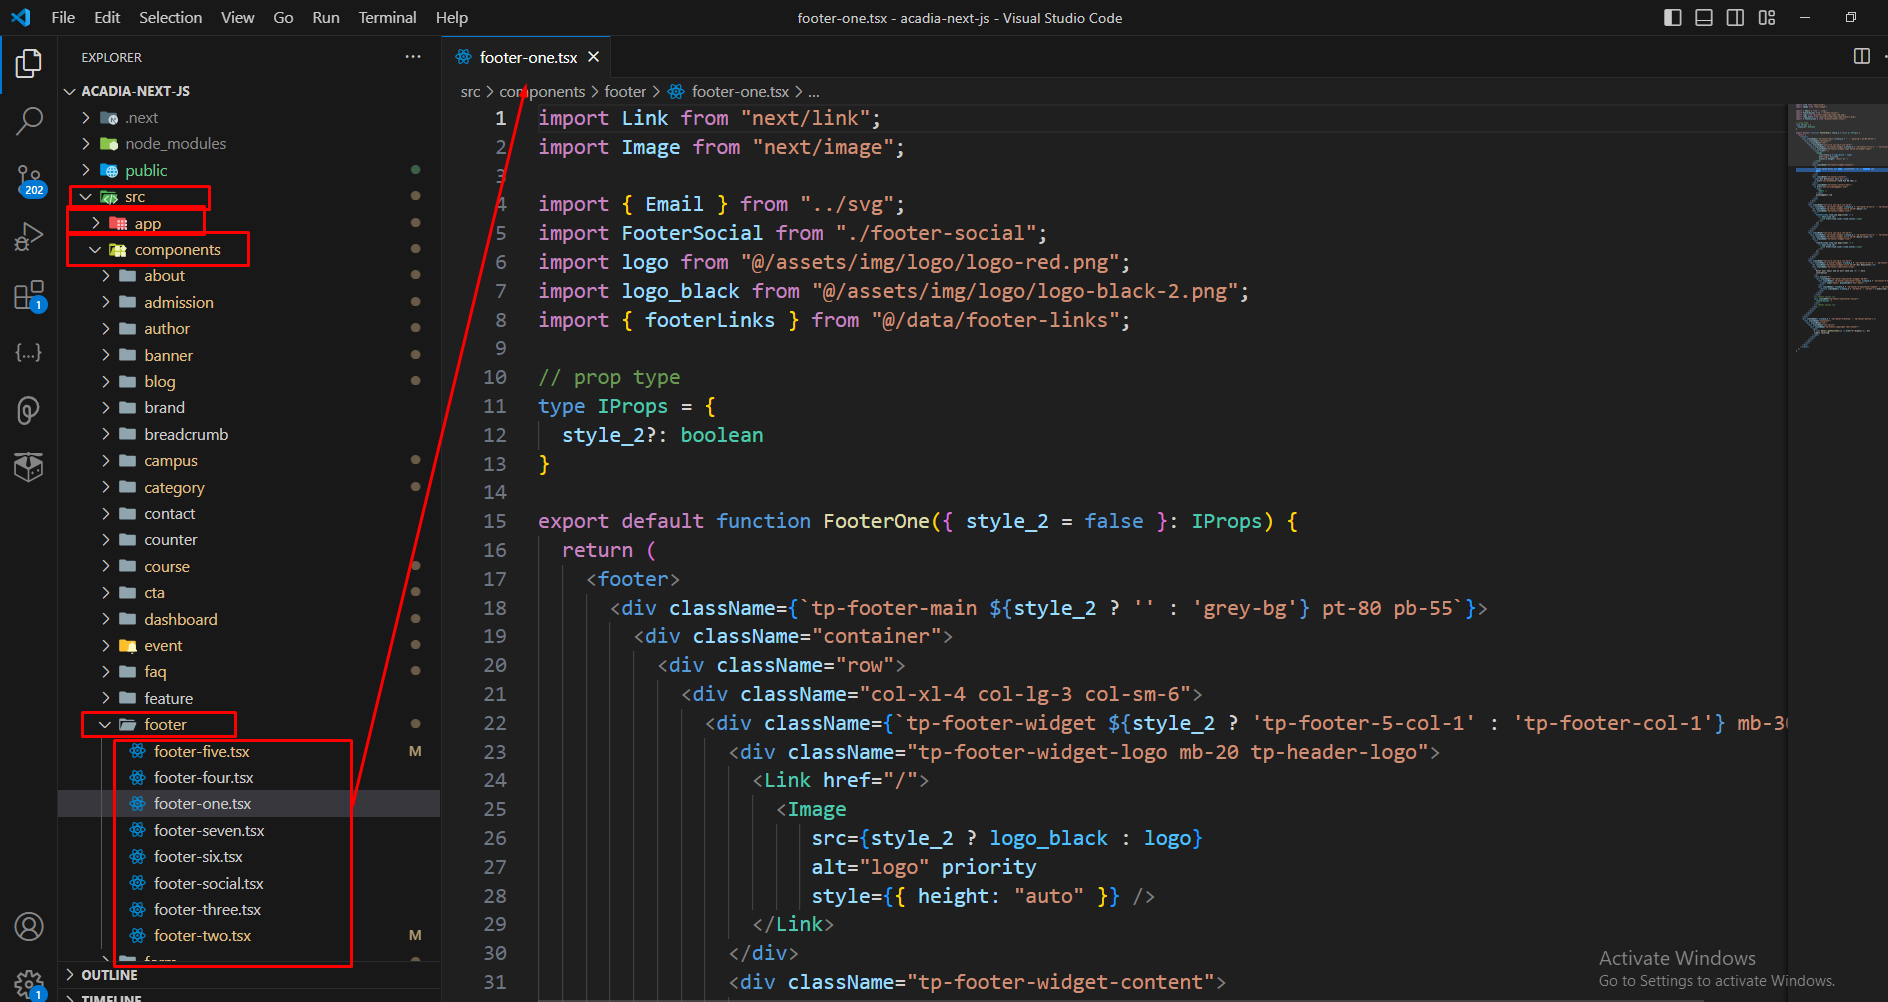Screen dimensions: 1888x1002
Task: Click the "next/link" import string
Action: point(805,118)
